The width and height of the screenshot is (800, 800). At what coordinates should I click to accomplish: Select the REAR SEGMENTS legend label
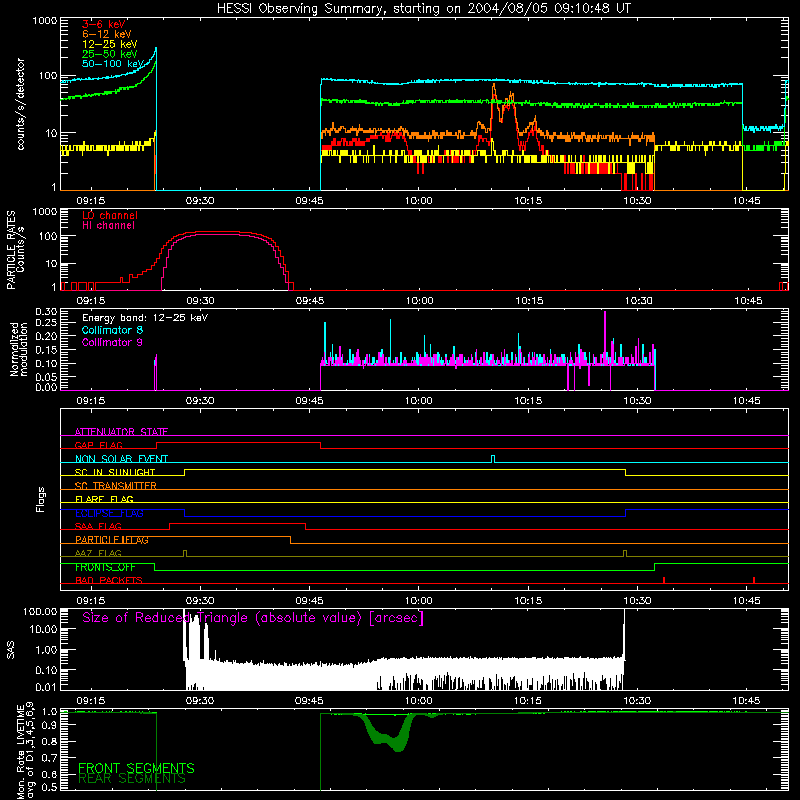pos(132,779)
